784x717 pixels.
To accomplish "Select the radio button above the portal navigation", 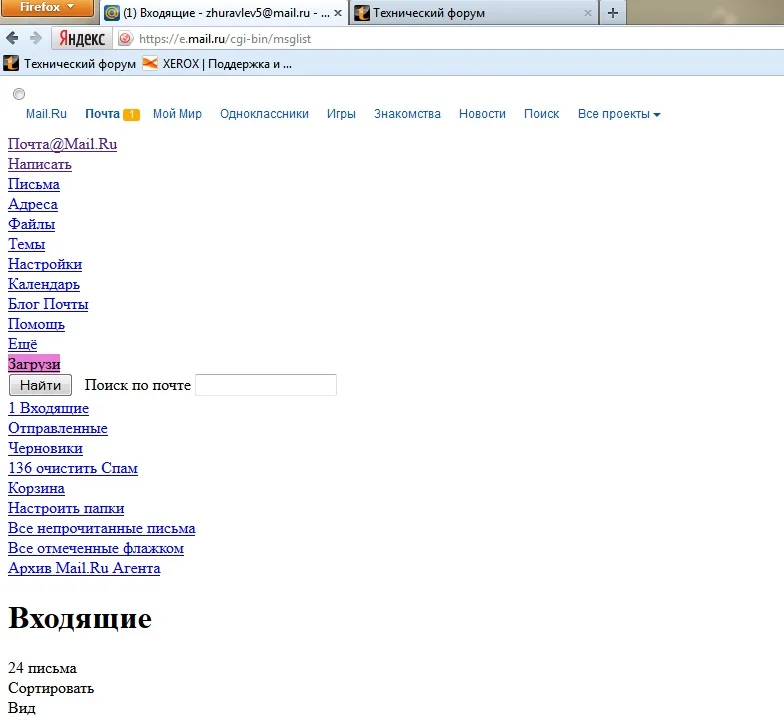I will (19, 94).
